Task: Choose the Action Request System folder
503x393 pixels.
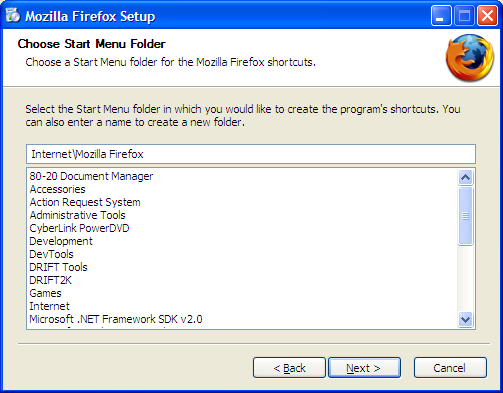Action: (85, 202)
